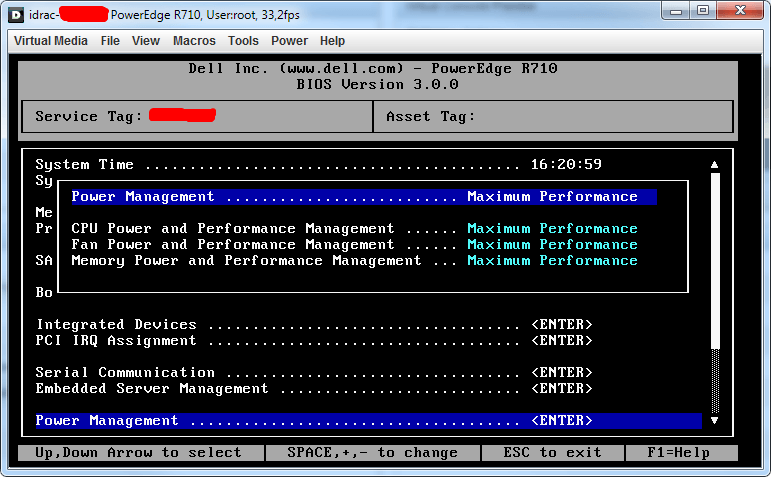Image resolution: width=771 pixels, height=477 pixels.
Task: Open the File menu
Action: coord(110,41)
